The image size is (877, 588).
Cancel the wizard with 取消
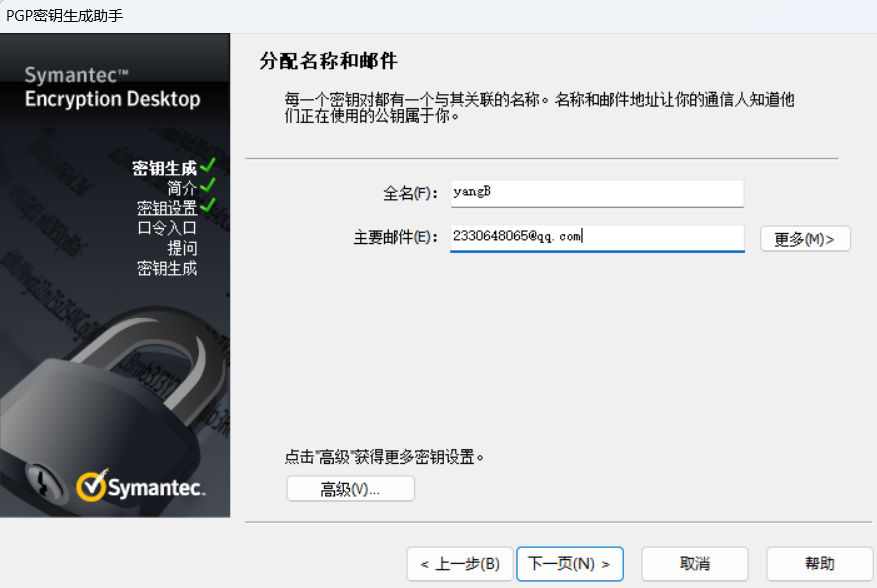click(x=695, y=563)
